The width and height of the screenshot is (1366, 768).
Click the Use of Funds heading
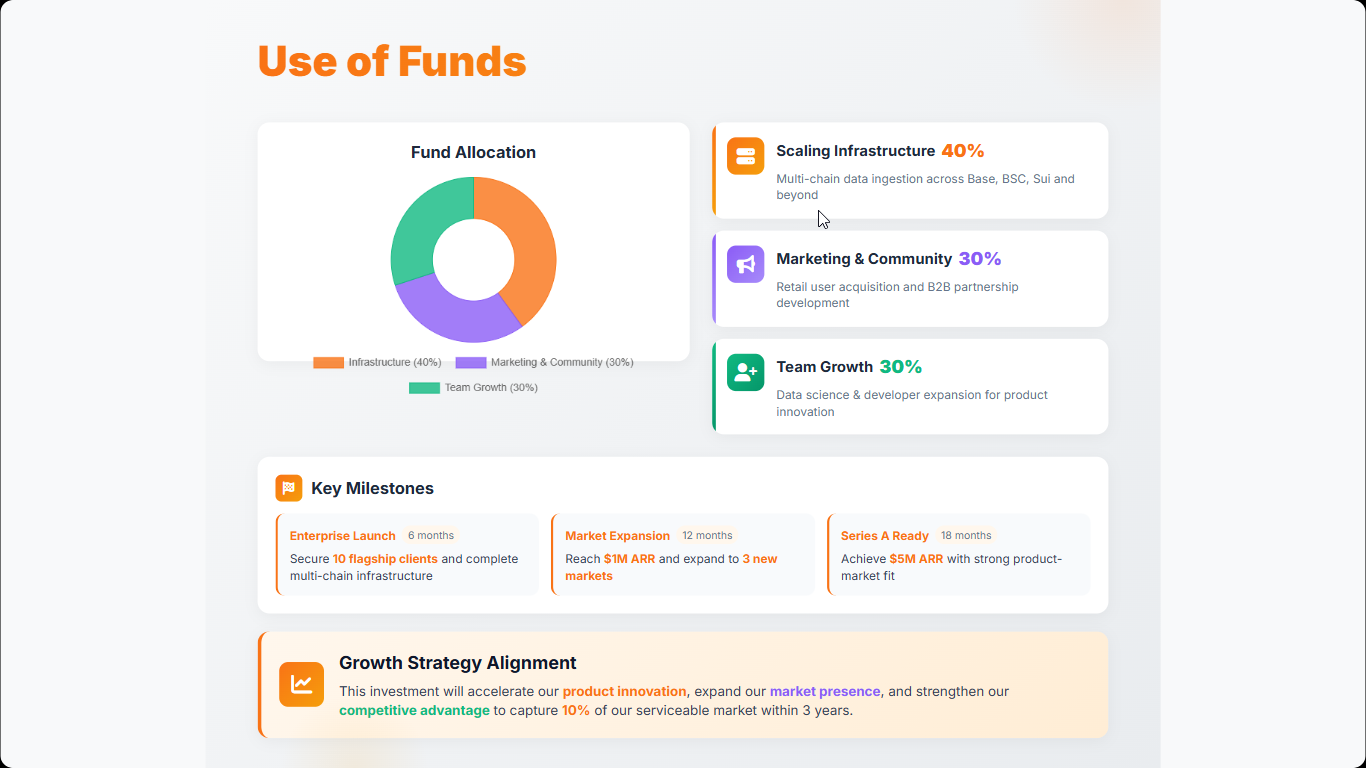click(392, 61)
